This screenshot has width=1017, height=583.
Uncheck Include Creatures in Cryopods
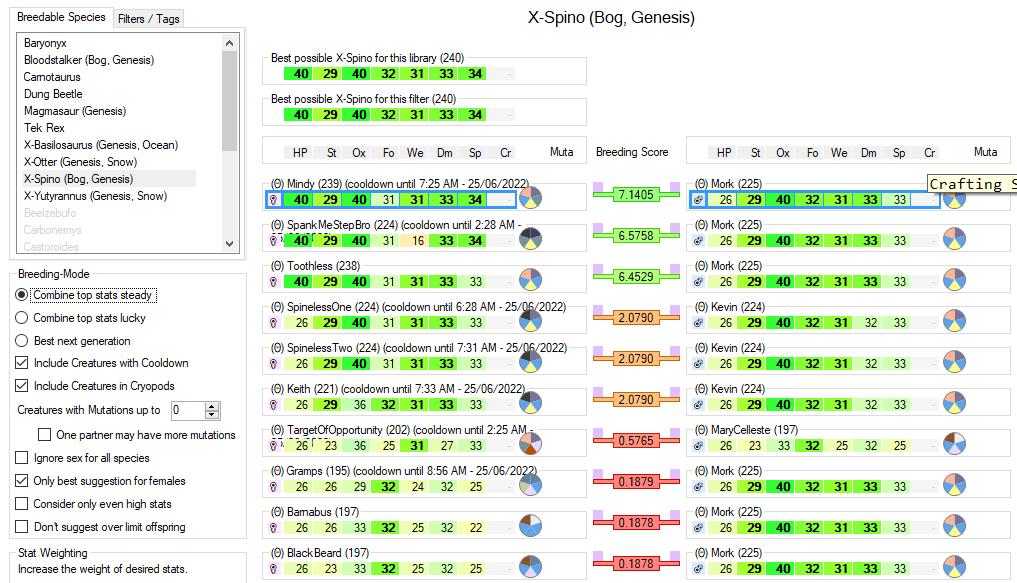point(21,386)
